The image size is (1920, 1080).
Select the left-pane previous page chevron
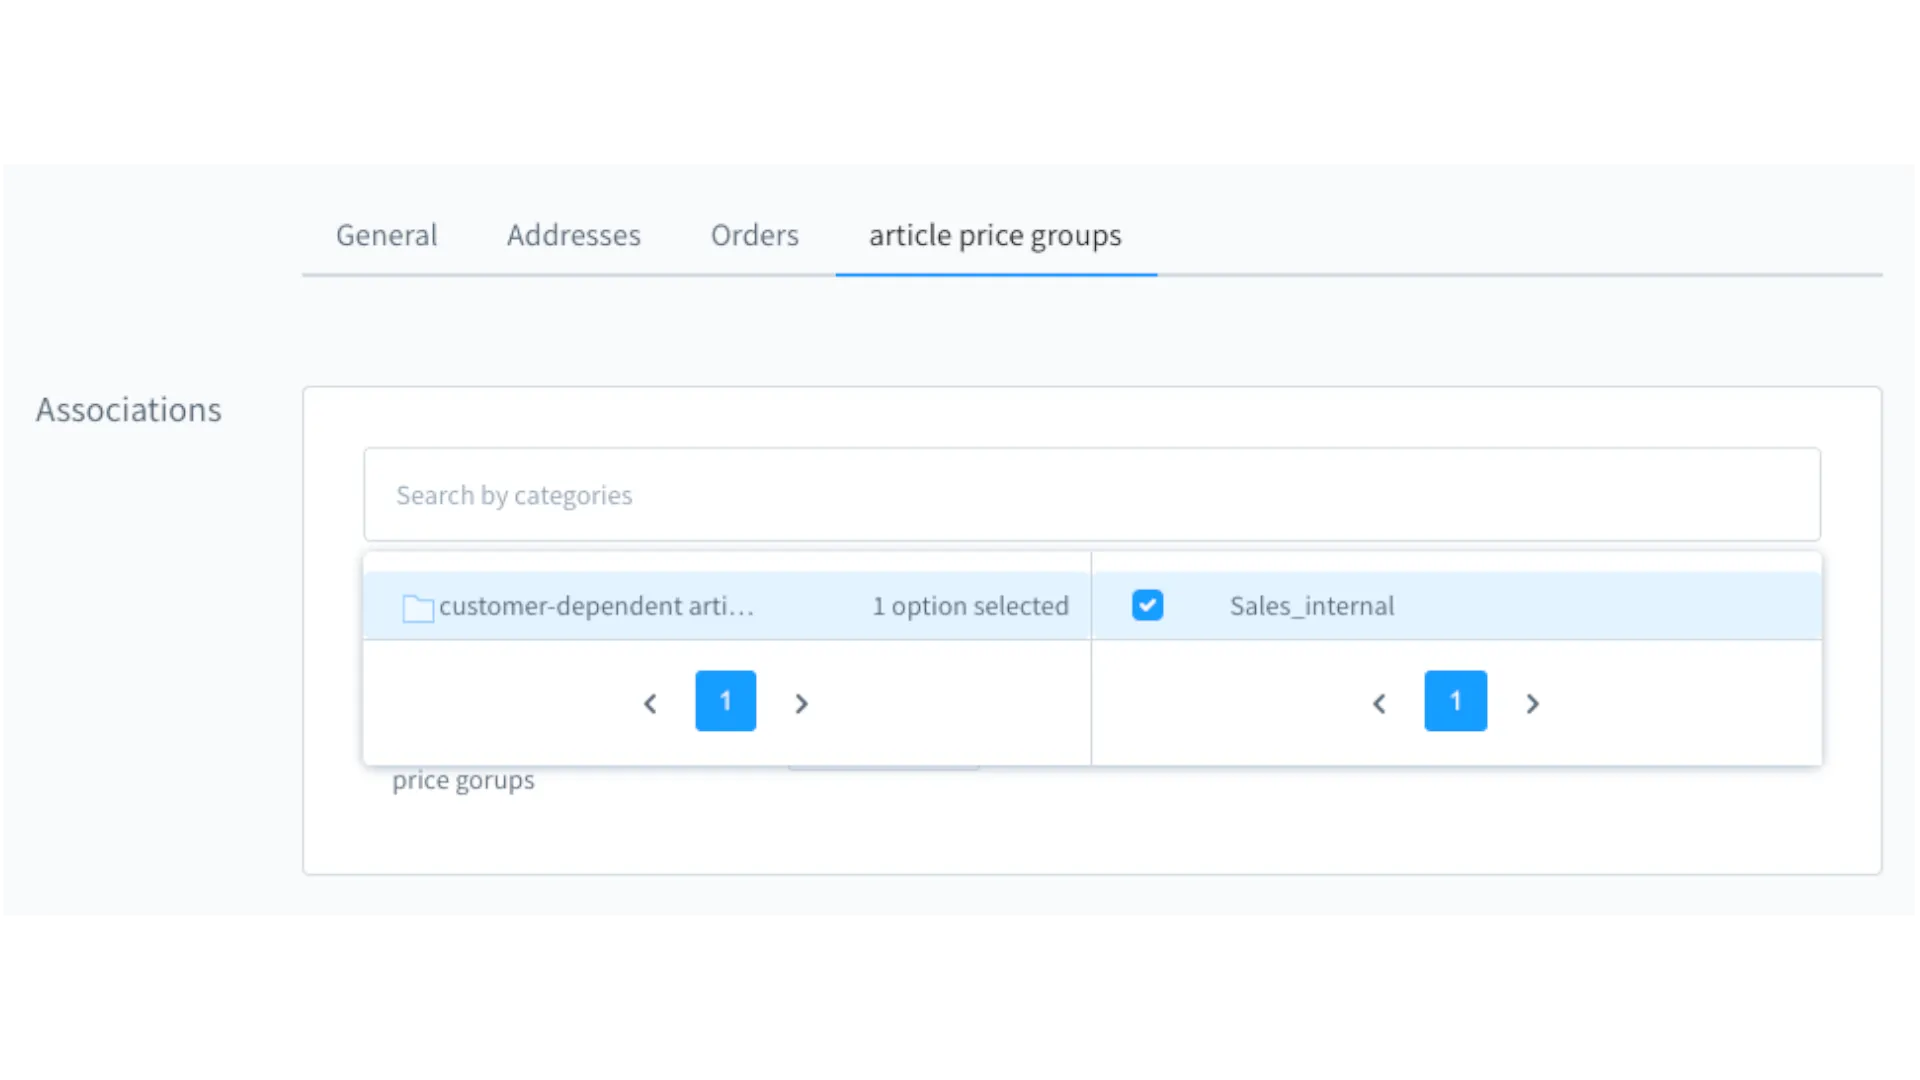tap(649, 703)
